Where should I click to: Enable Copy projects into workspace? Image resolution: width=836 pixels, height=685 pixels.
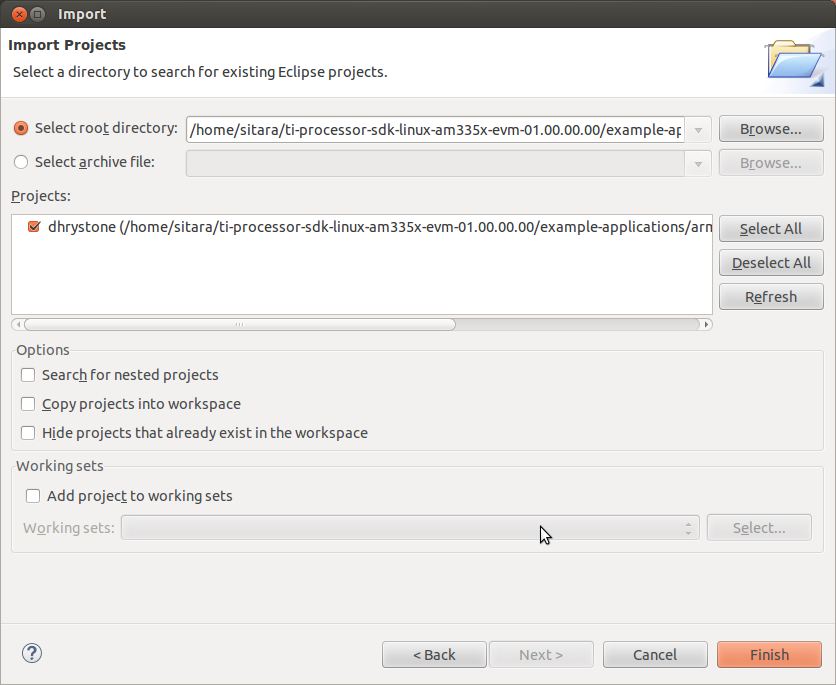(28, 404)
